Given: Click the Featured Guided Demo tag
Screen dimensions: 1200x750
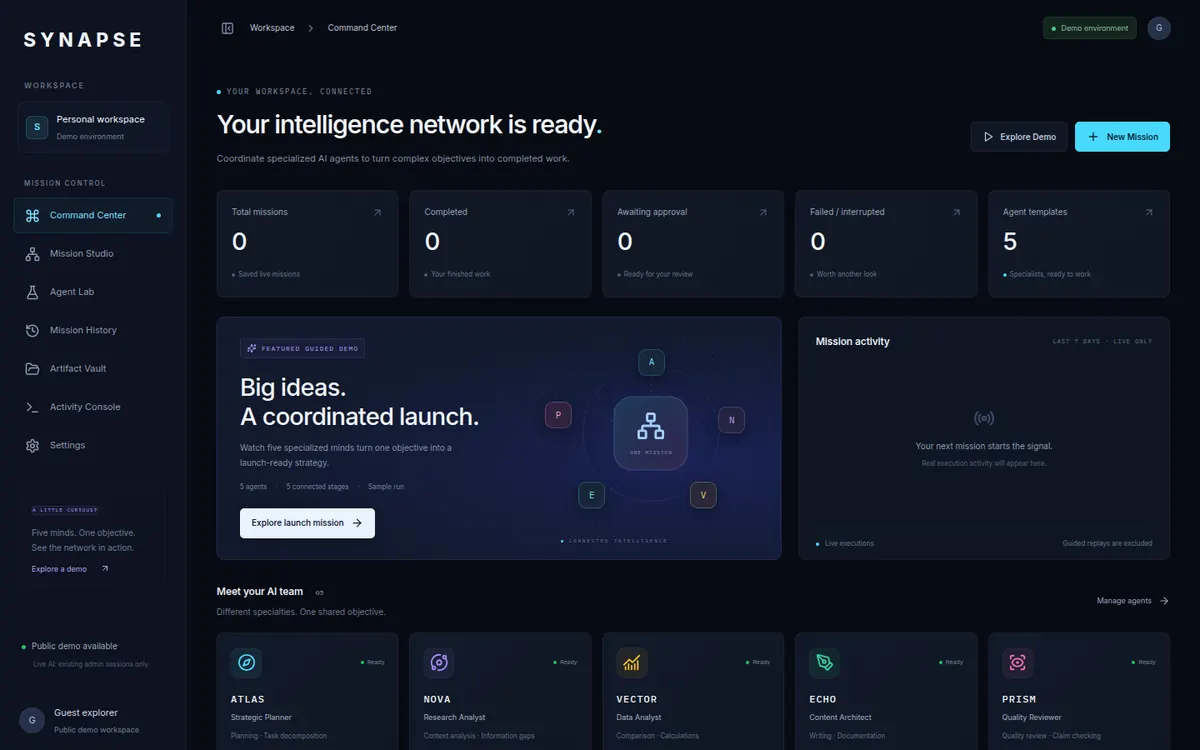Looking at the screenshot, I should point(302,348).
